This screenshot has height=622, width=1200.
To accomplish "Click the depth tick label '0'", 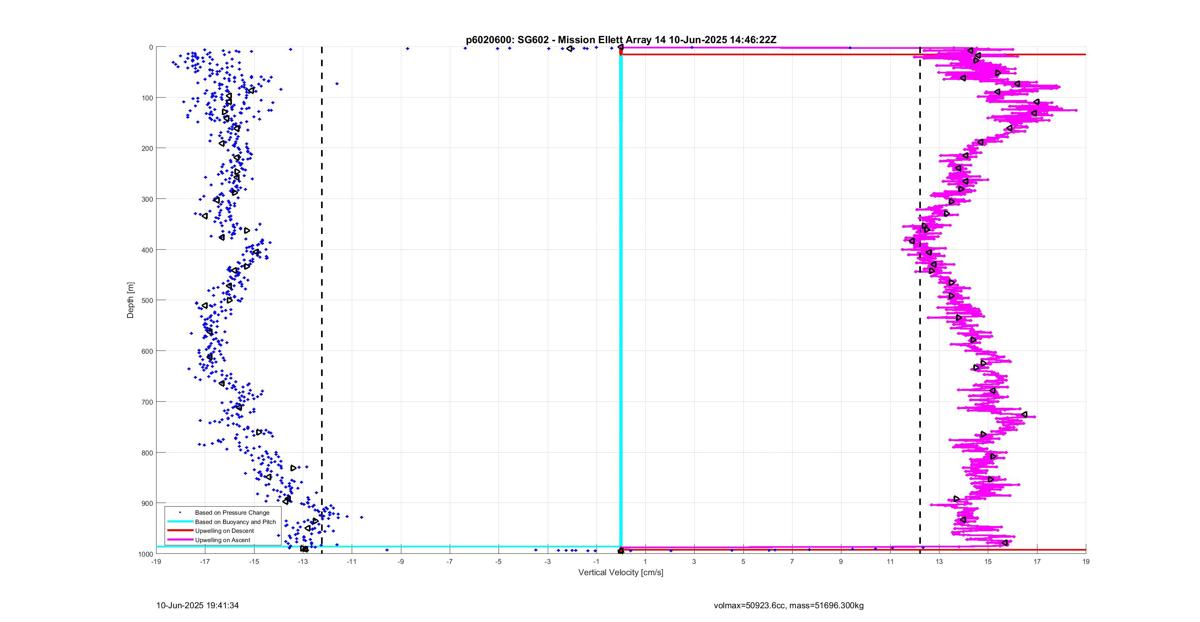I will [150, 47].
